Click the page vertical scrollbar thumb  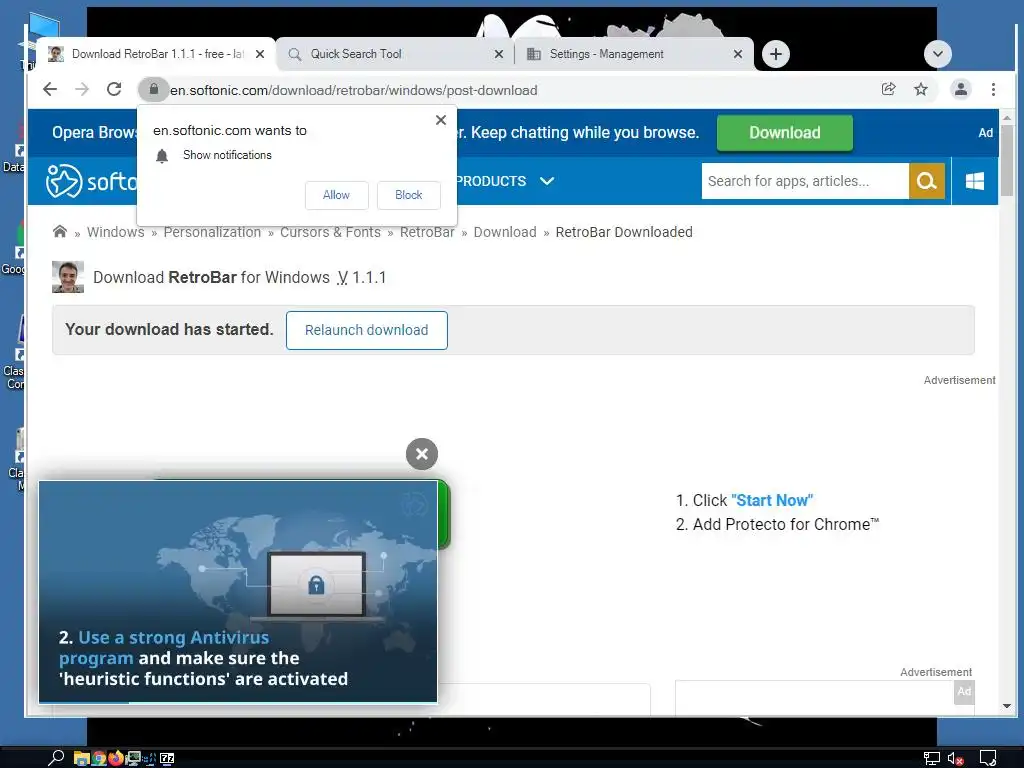pos(1006,161)
